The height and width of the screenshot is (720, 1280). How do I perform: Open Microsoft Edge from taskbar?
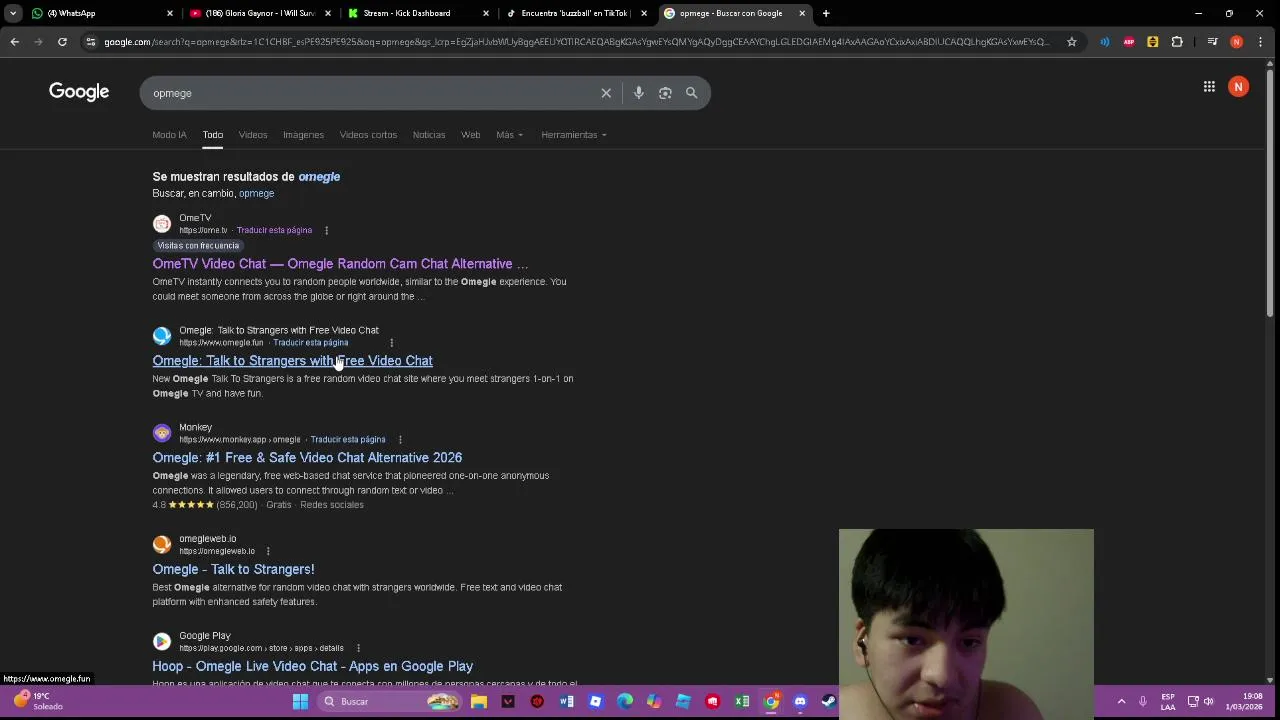point(625,701)
